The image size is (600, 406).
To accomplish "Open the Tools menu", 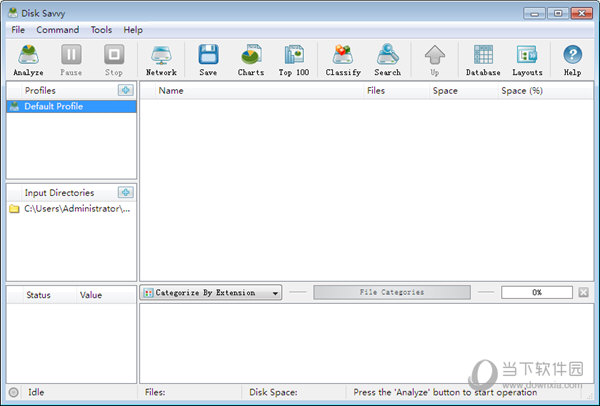I will pos(101,30).
